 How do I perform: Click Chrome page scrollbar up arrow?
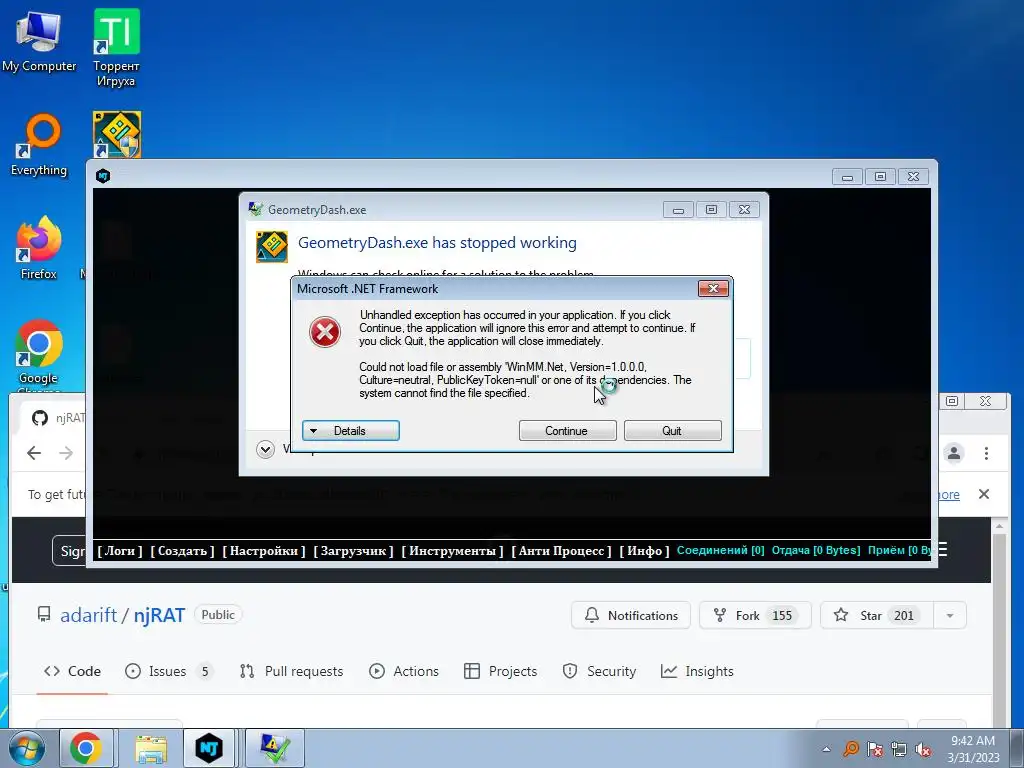pos(999,525)
